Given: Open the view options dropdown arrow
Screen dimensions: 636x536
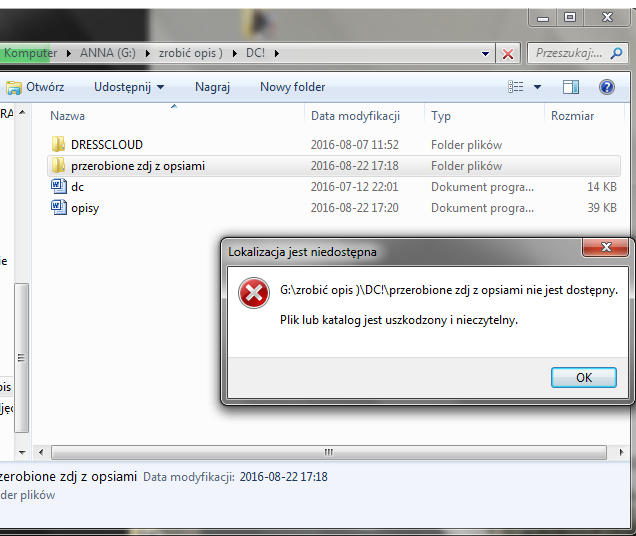Looking at the screenshot, I should (x=537, y=87).
